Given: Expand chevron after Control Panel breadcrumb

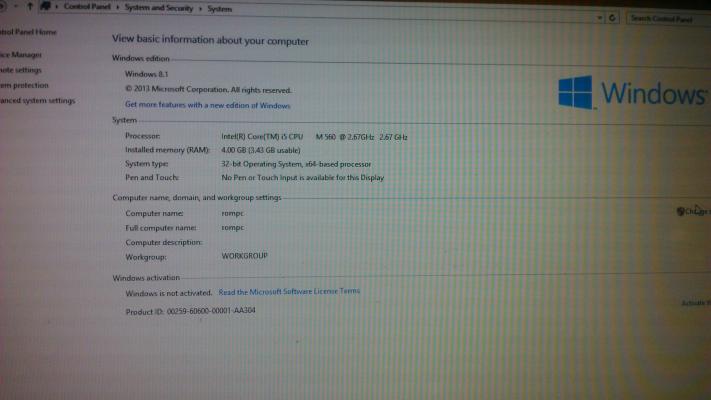Looking at the screenshot, I should [117, 7].
